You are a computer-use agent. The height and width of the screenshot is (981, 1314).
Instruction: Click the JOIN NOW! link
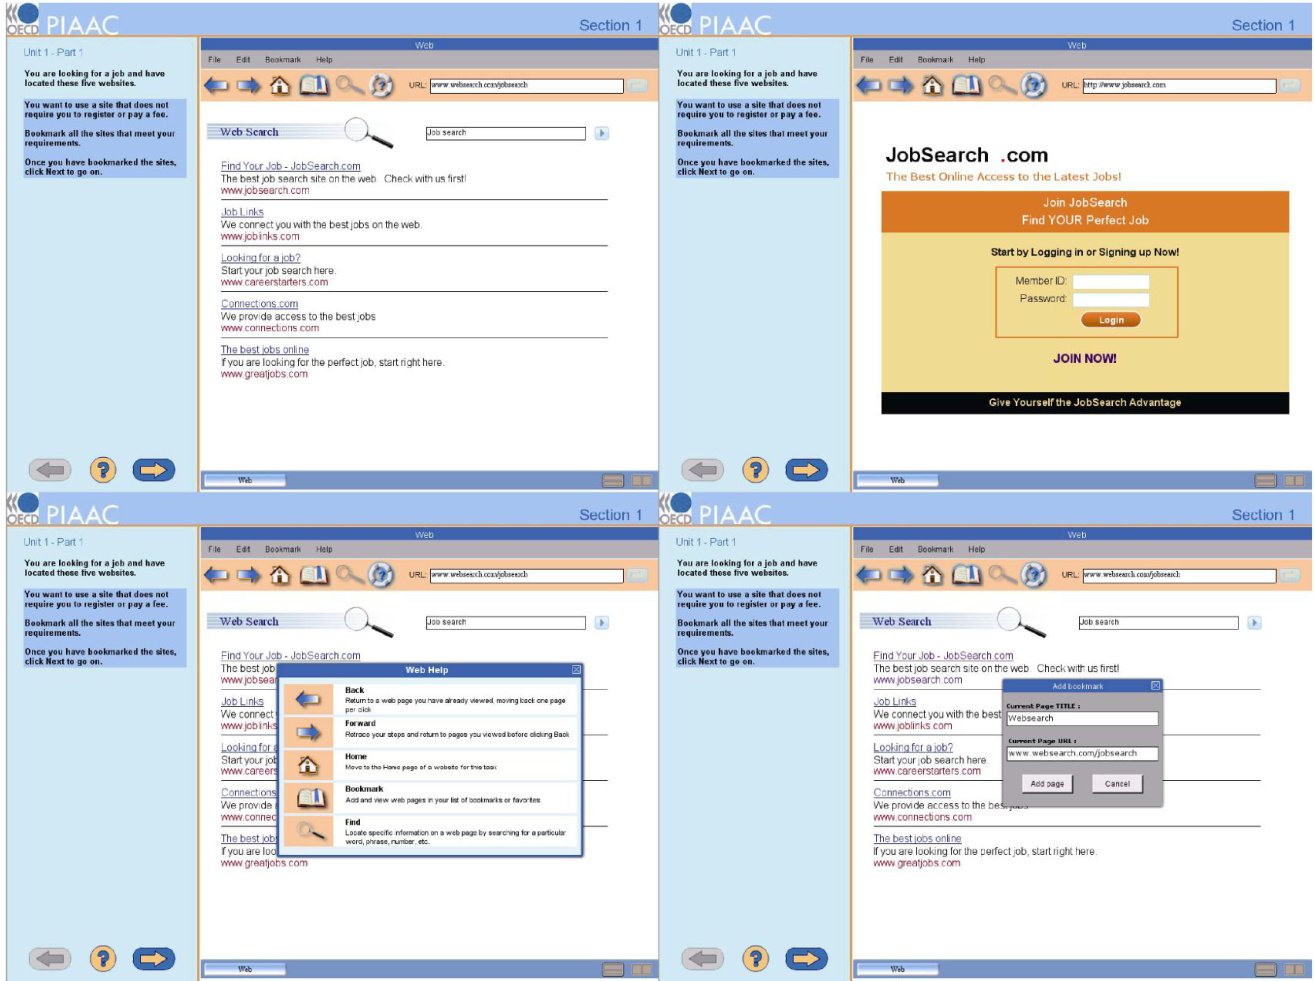[x=1084, y=358]
